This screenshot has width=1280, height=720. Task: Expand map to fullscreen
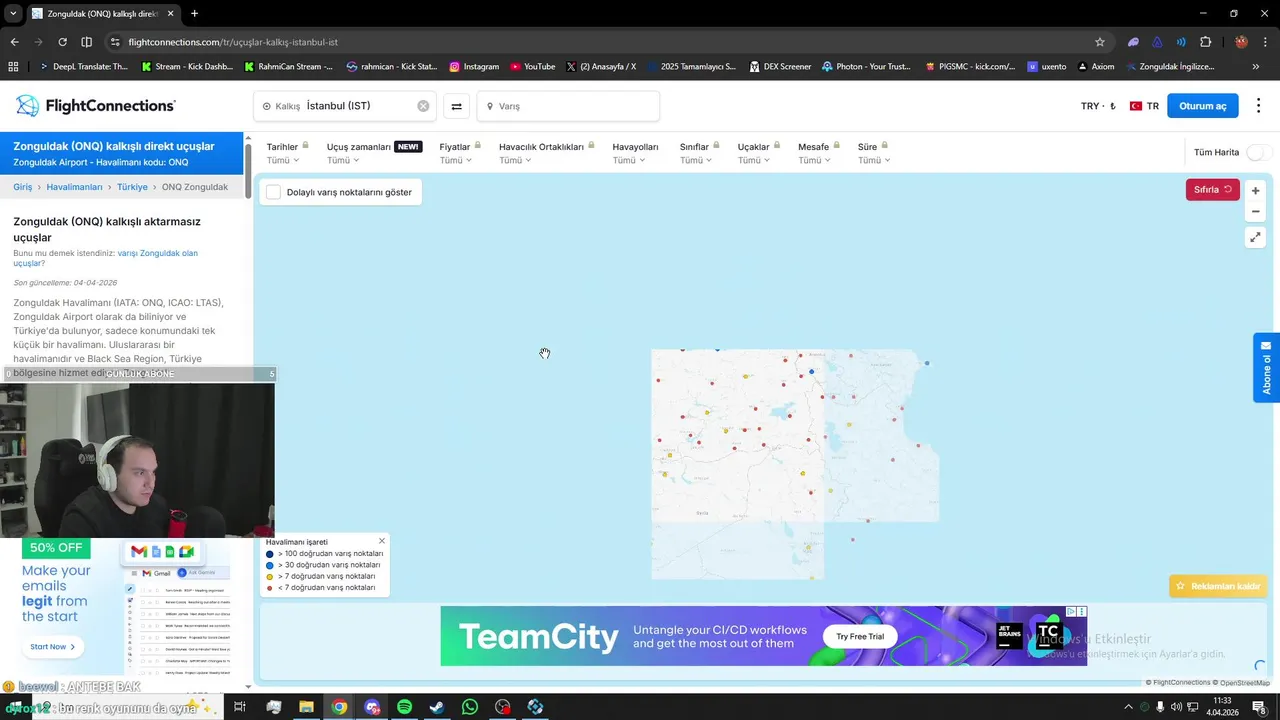coord(1255,237)
